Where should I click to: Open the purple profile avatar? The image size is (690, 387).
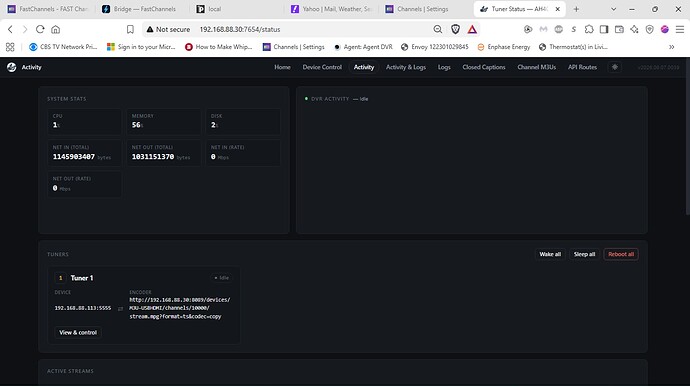[664, 29]
